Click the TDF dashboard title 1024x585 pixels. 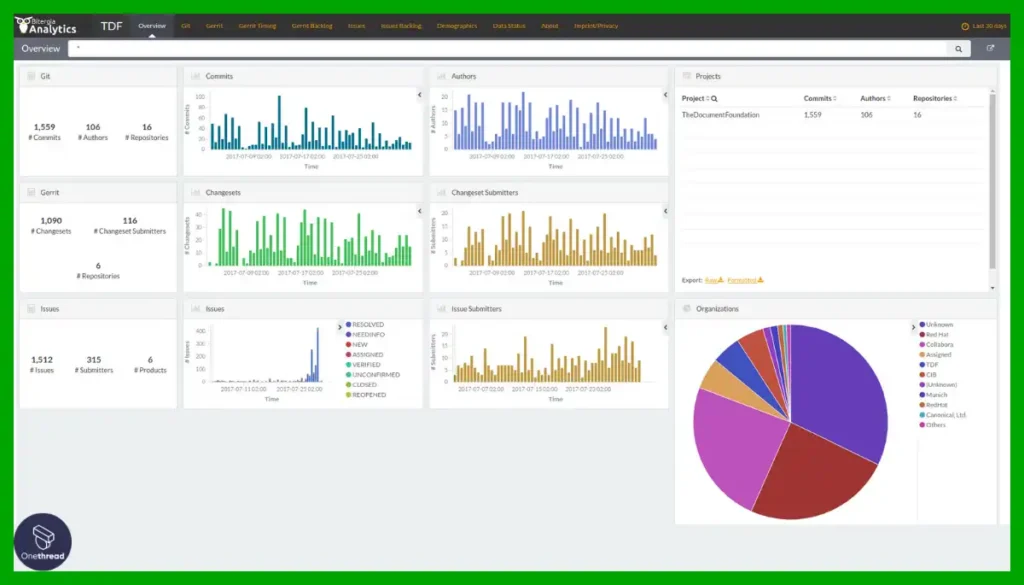point(111,26)
